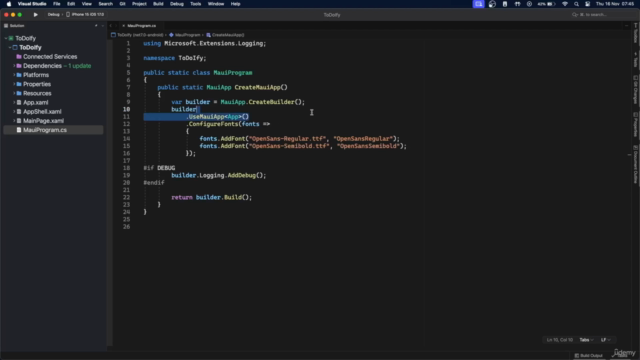The height and width of the screenshot is (360, 640).
Task: Navigate forward with the editor right arrow
Action: click(116, 26)
